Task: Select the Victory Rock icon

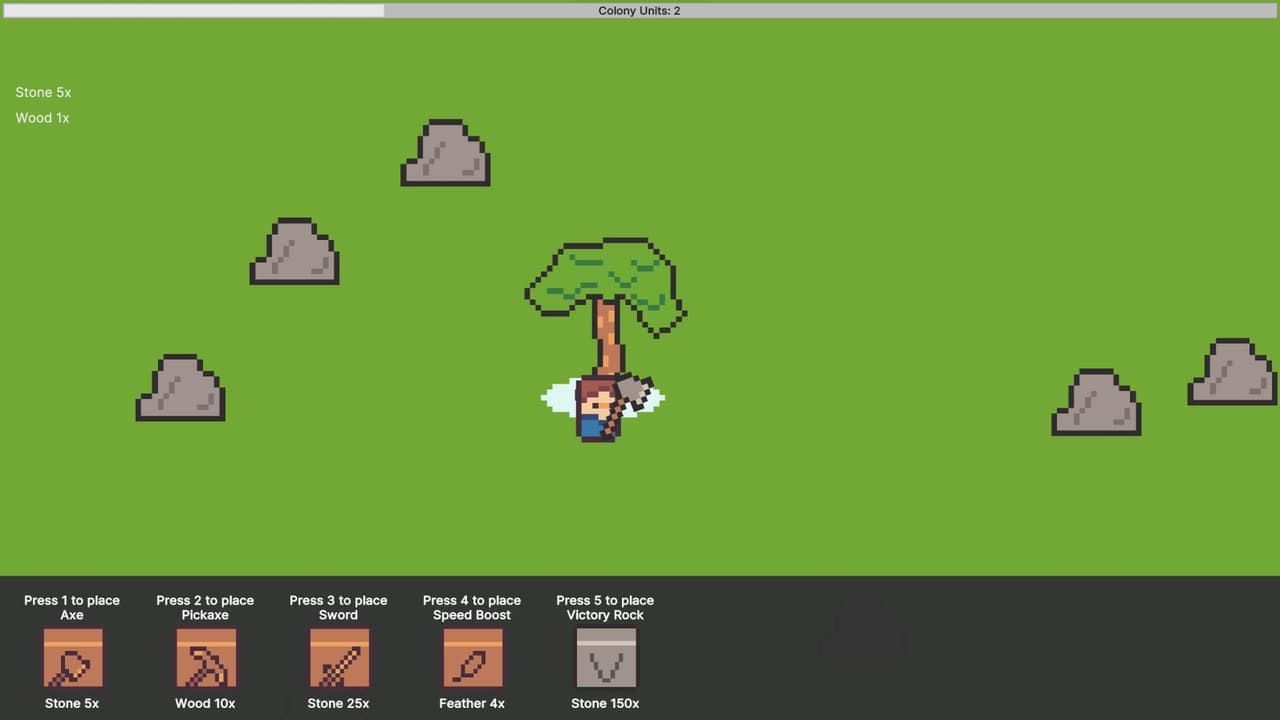Action: (606, 657)
